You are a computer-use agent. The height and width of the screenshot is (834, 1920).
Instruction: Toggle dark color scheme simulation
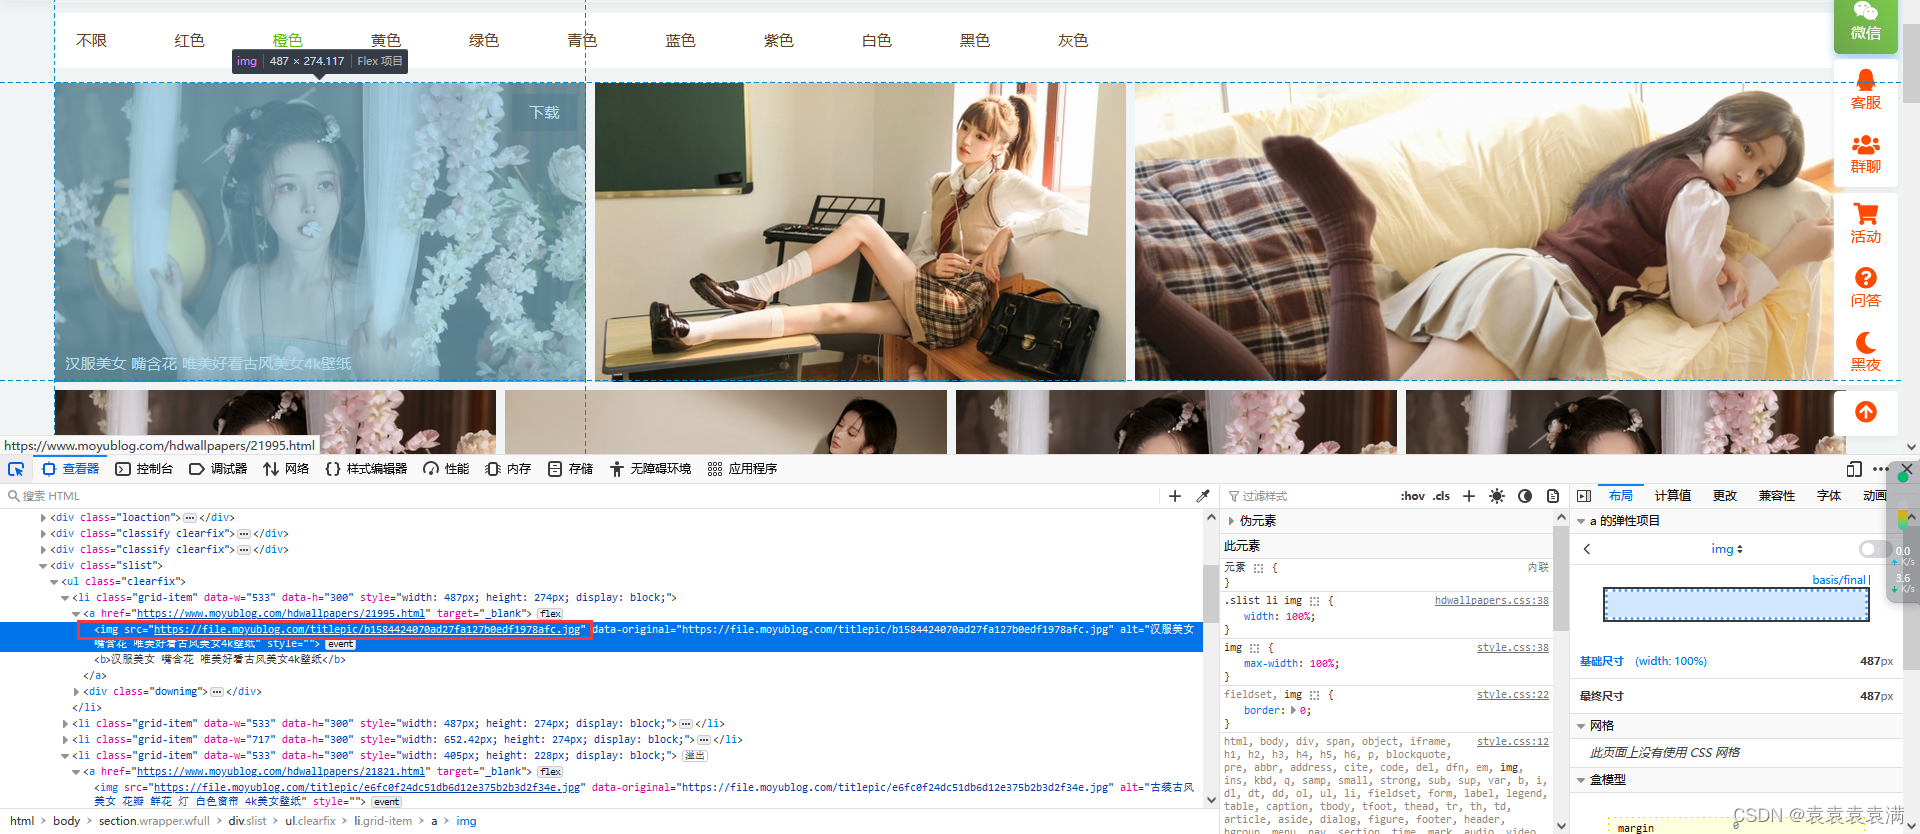coord(1525,496)
